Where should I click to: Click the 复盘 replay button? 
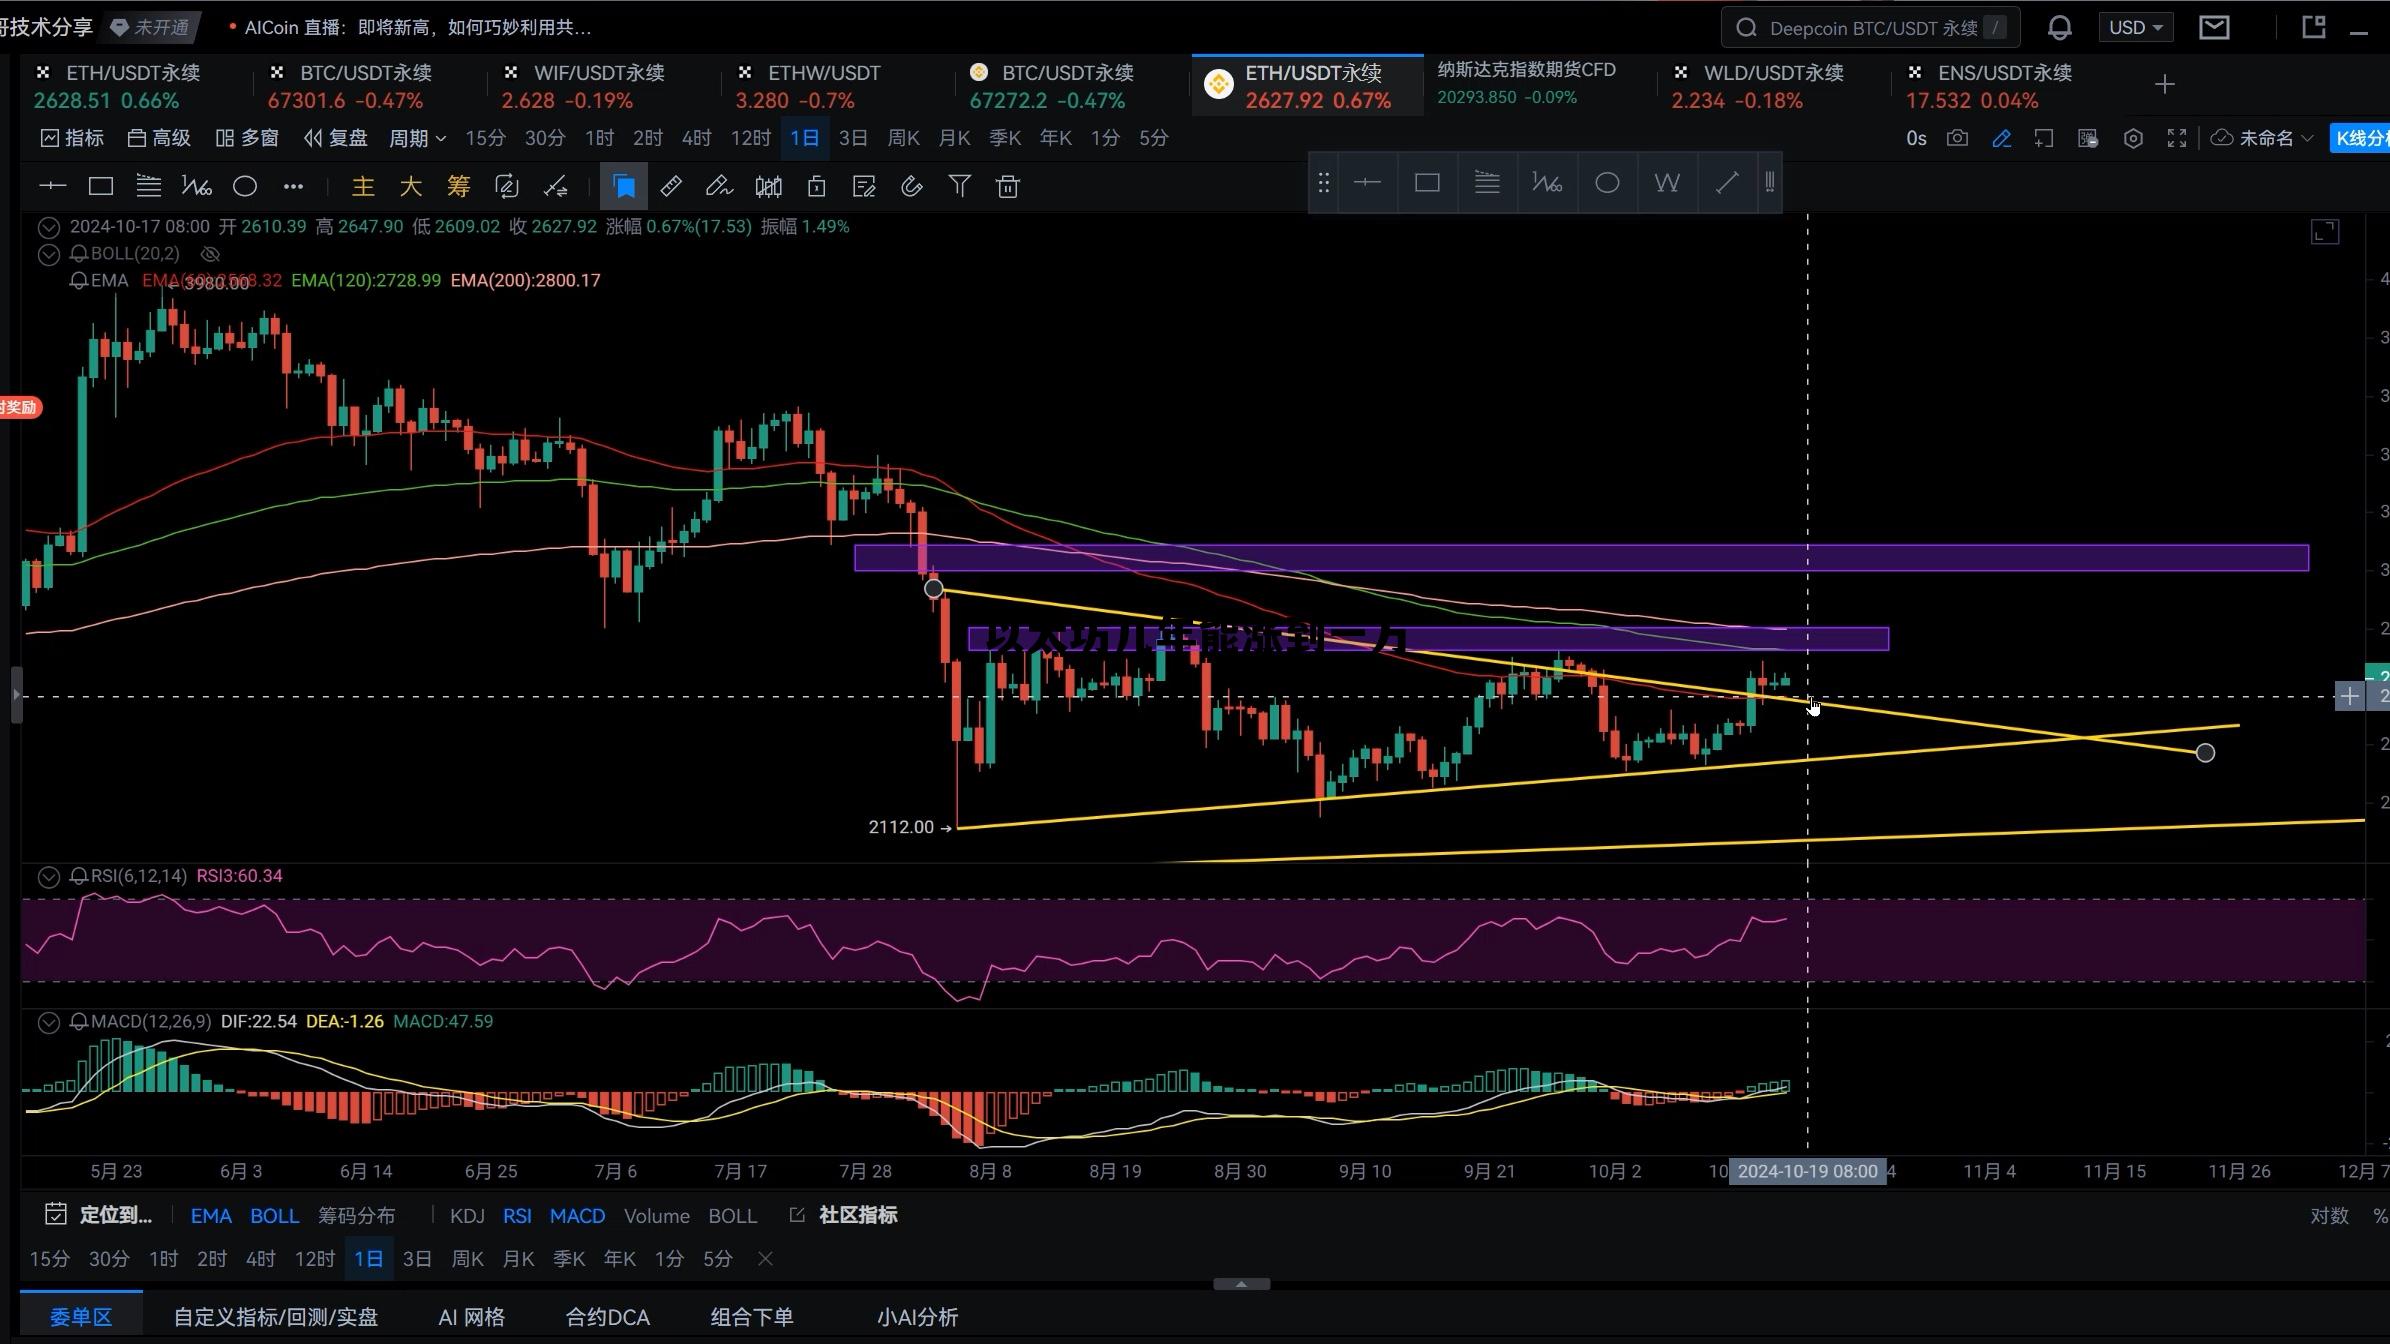(x=336, y=138)
